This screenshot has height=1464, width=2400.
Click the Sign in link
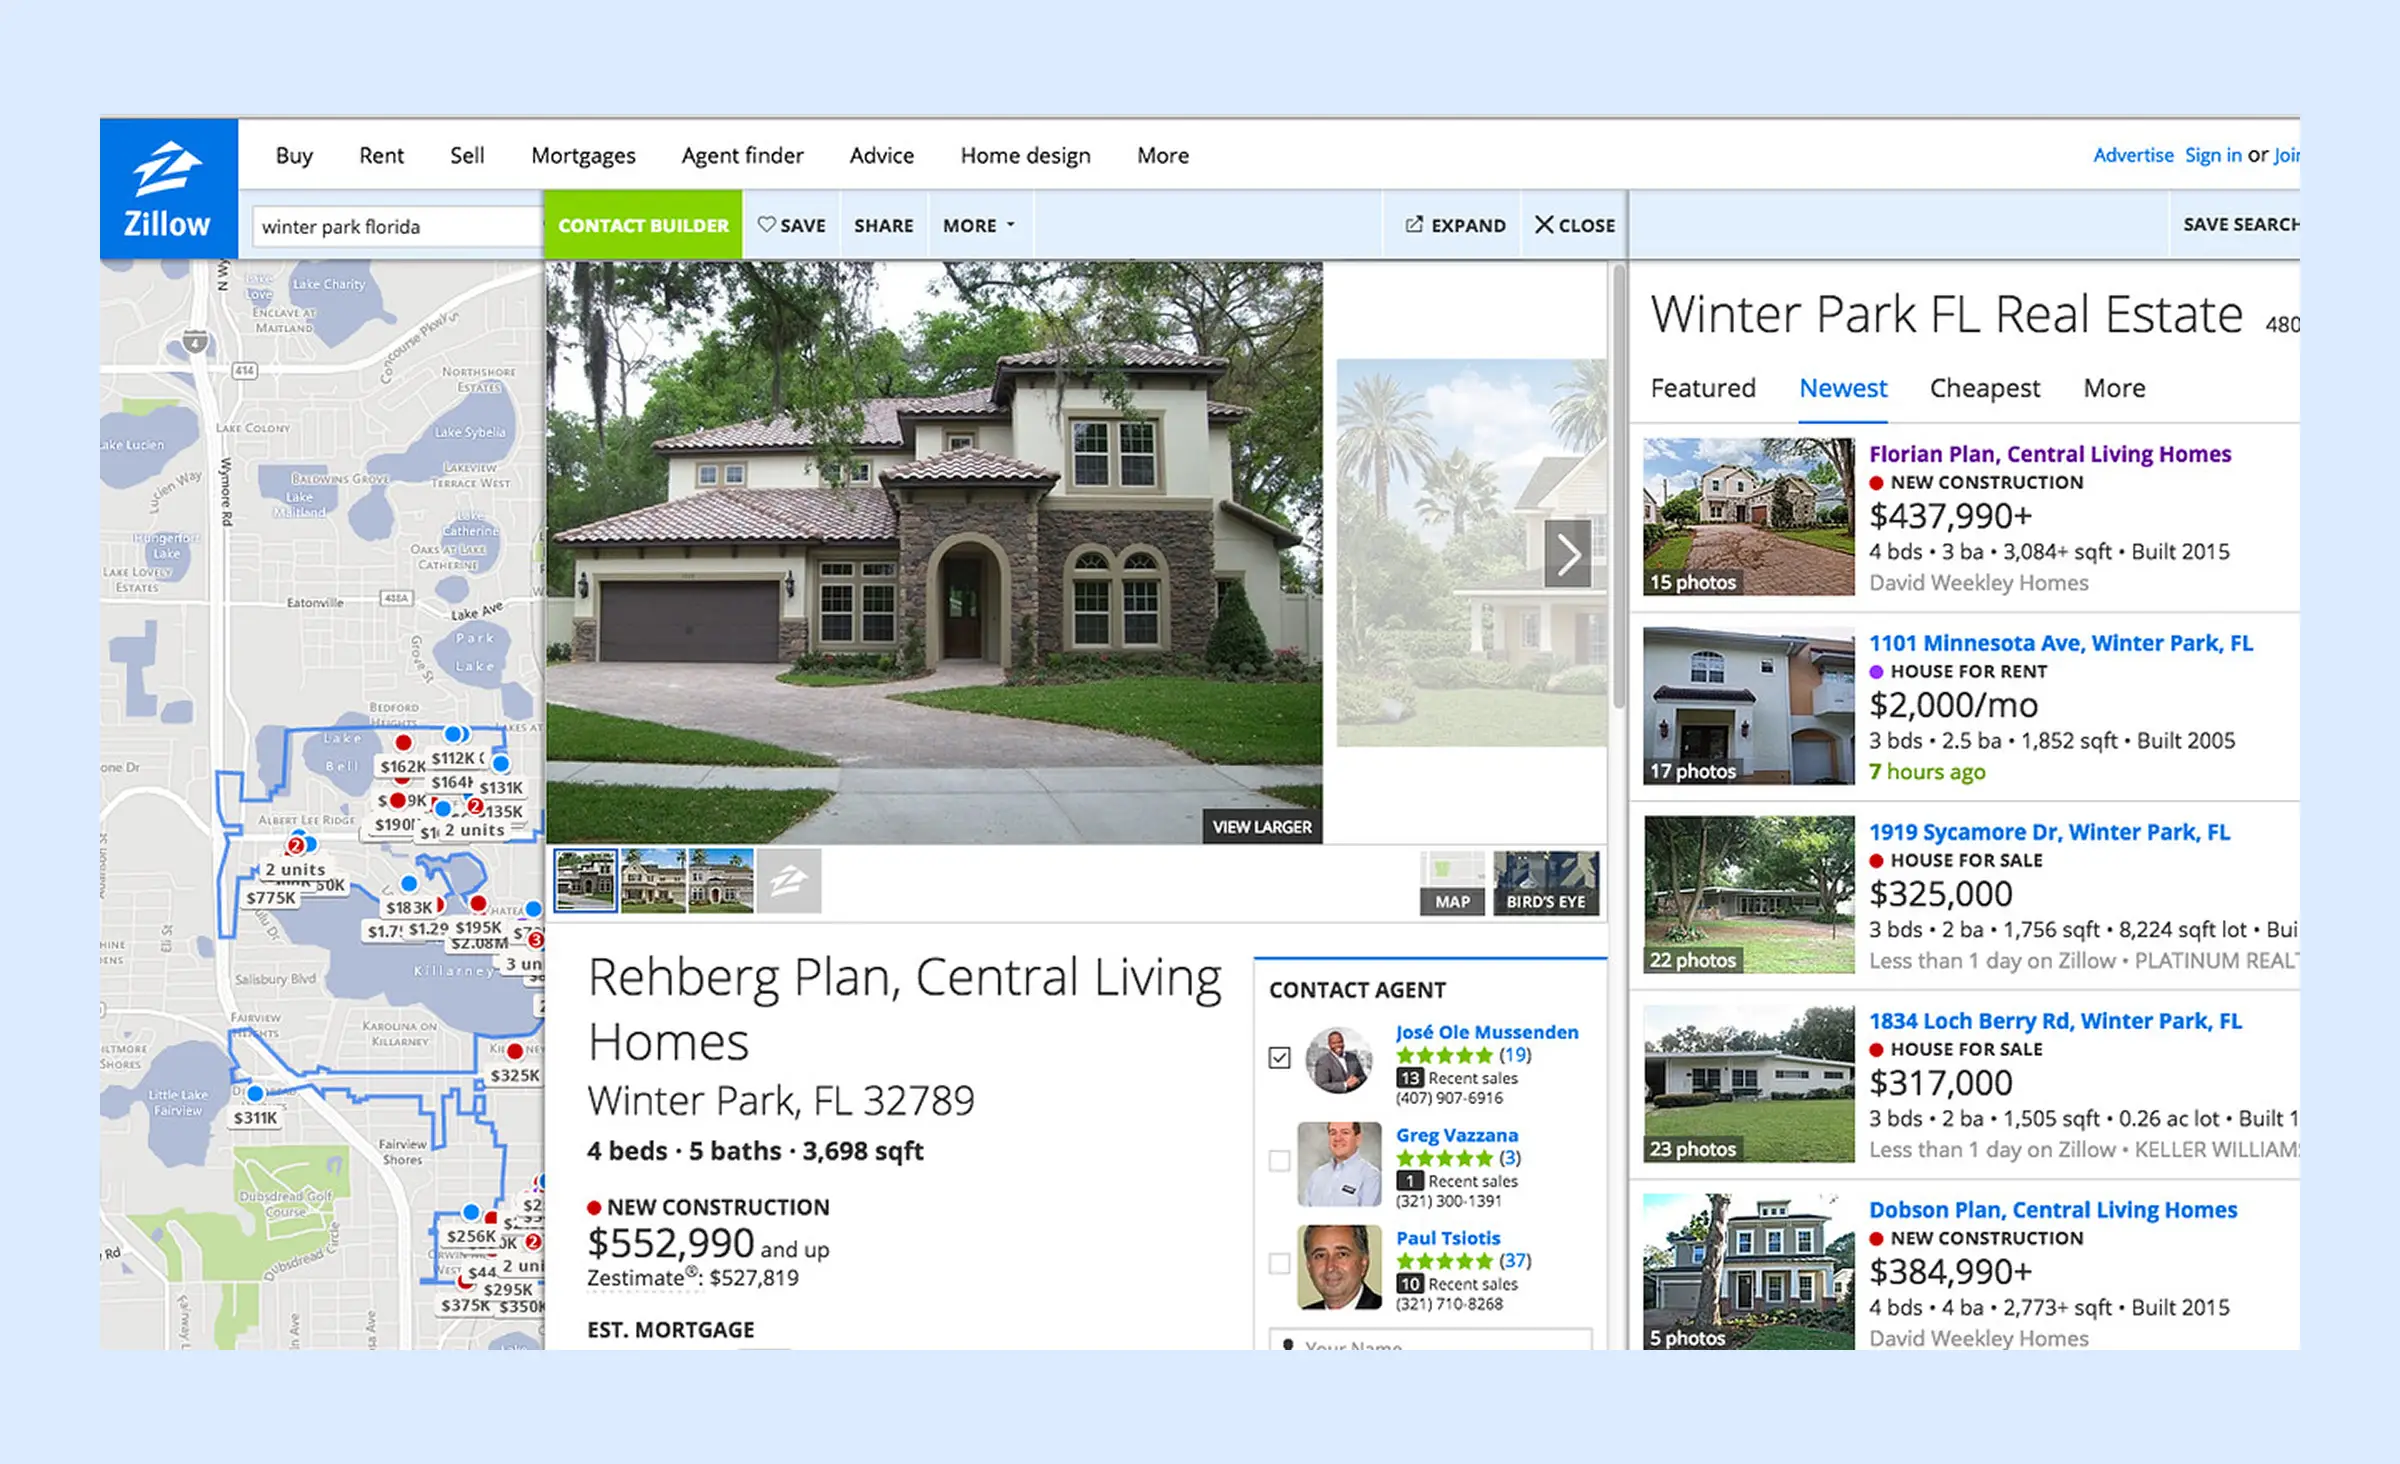[2213, 155]
